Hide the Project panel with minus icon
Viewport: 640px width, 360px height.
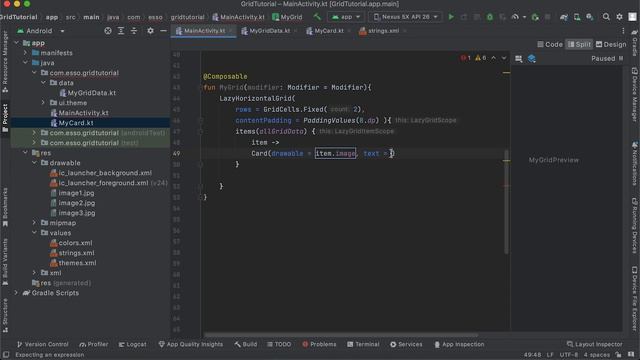pyautogui.click(x=163, y=31)
